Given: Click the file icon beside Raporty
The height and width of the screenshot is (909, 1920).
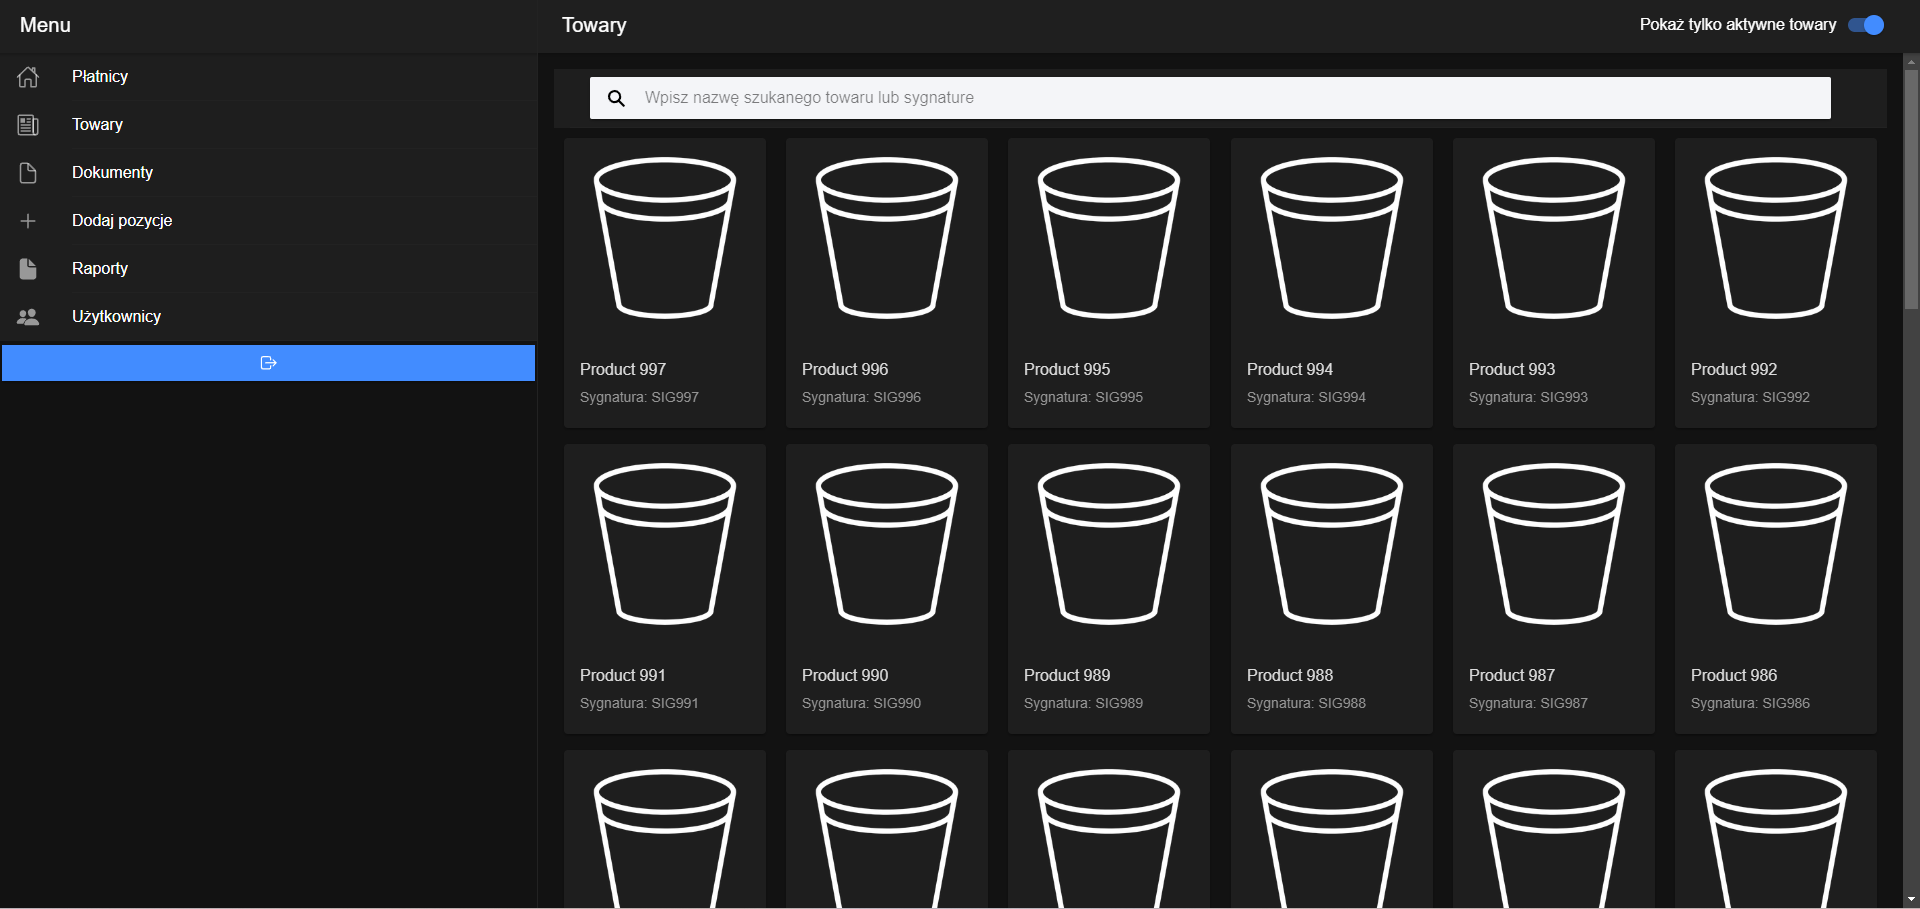Looking at the screenshot, I should click(x=28, y=269).
